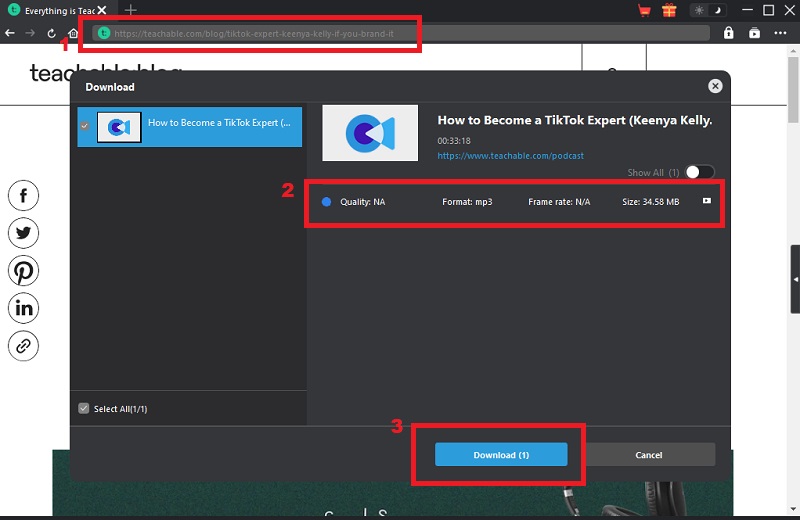Open the three-dots more menu

click(780, 33)
